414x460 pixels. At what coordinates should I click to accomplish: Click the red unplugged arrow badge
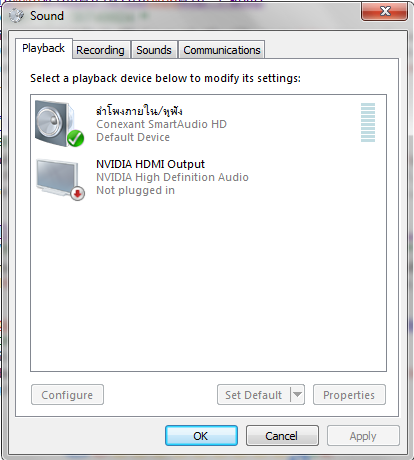[78, 193]
